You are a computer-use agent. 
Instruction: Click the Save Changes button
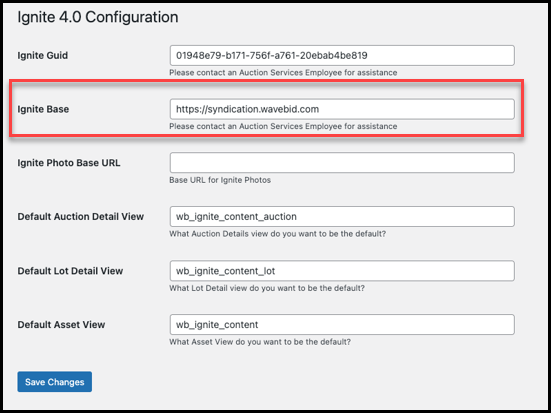54,382
